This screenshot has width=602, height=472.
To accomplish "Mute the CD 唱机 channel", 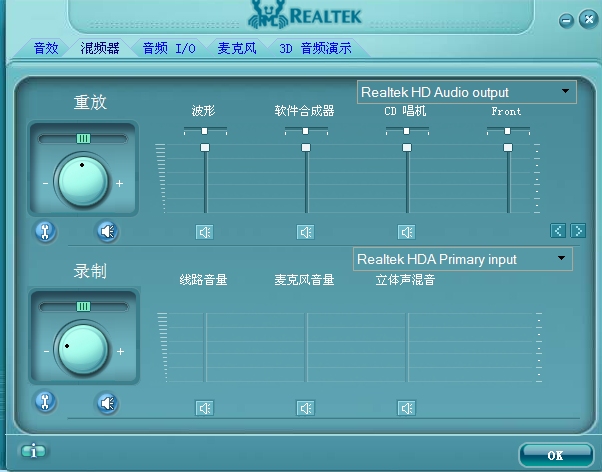I will pyautogui.click(x=406, y=232).
